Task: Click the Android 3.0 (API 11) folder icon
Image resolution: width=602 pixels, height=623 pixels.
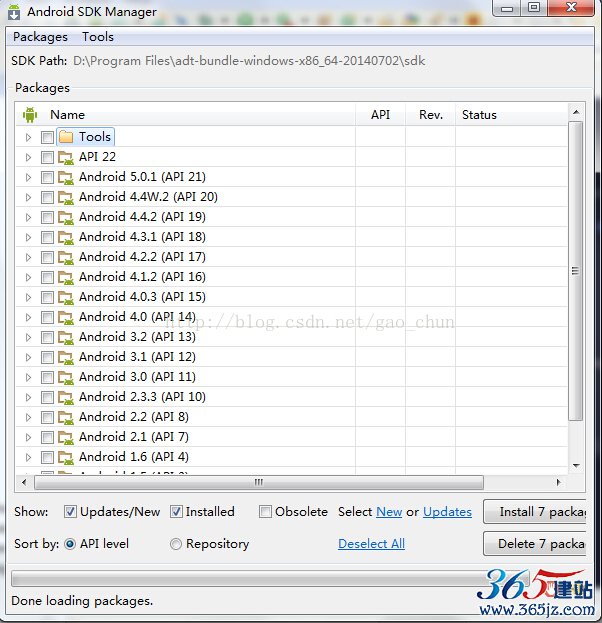Action: coord(66,377)
